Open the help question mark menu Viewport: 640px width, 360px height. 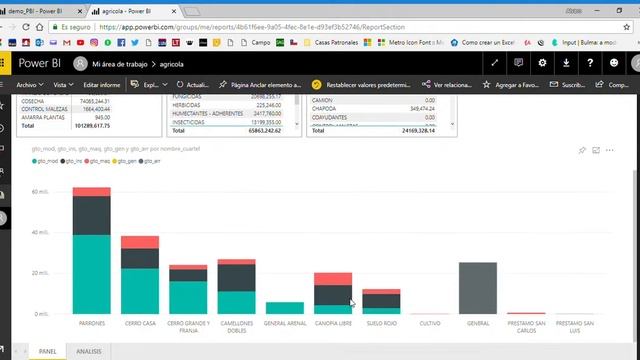(590, 63)
